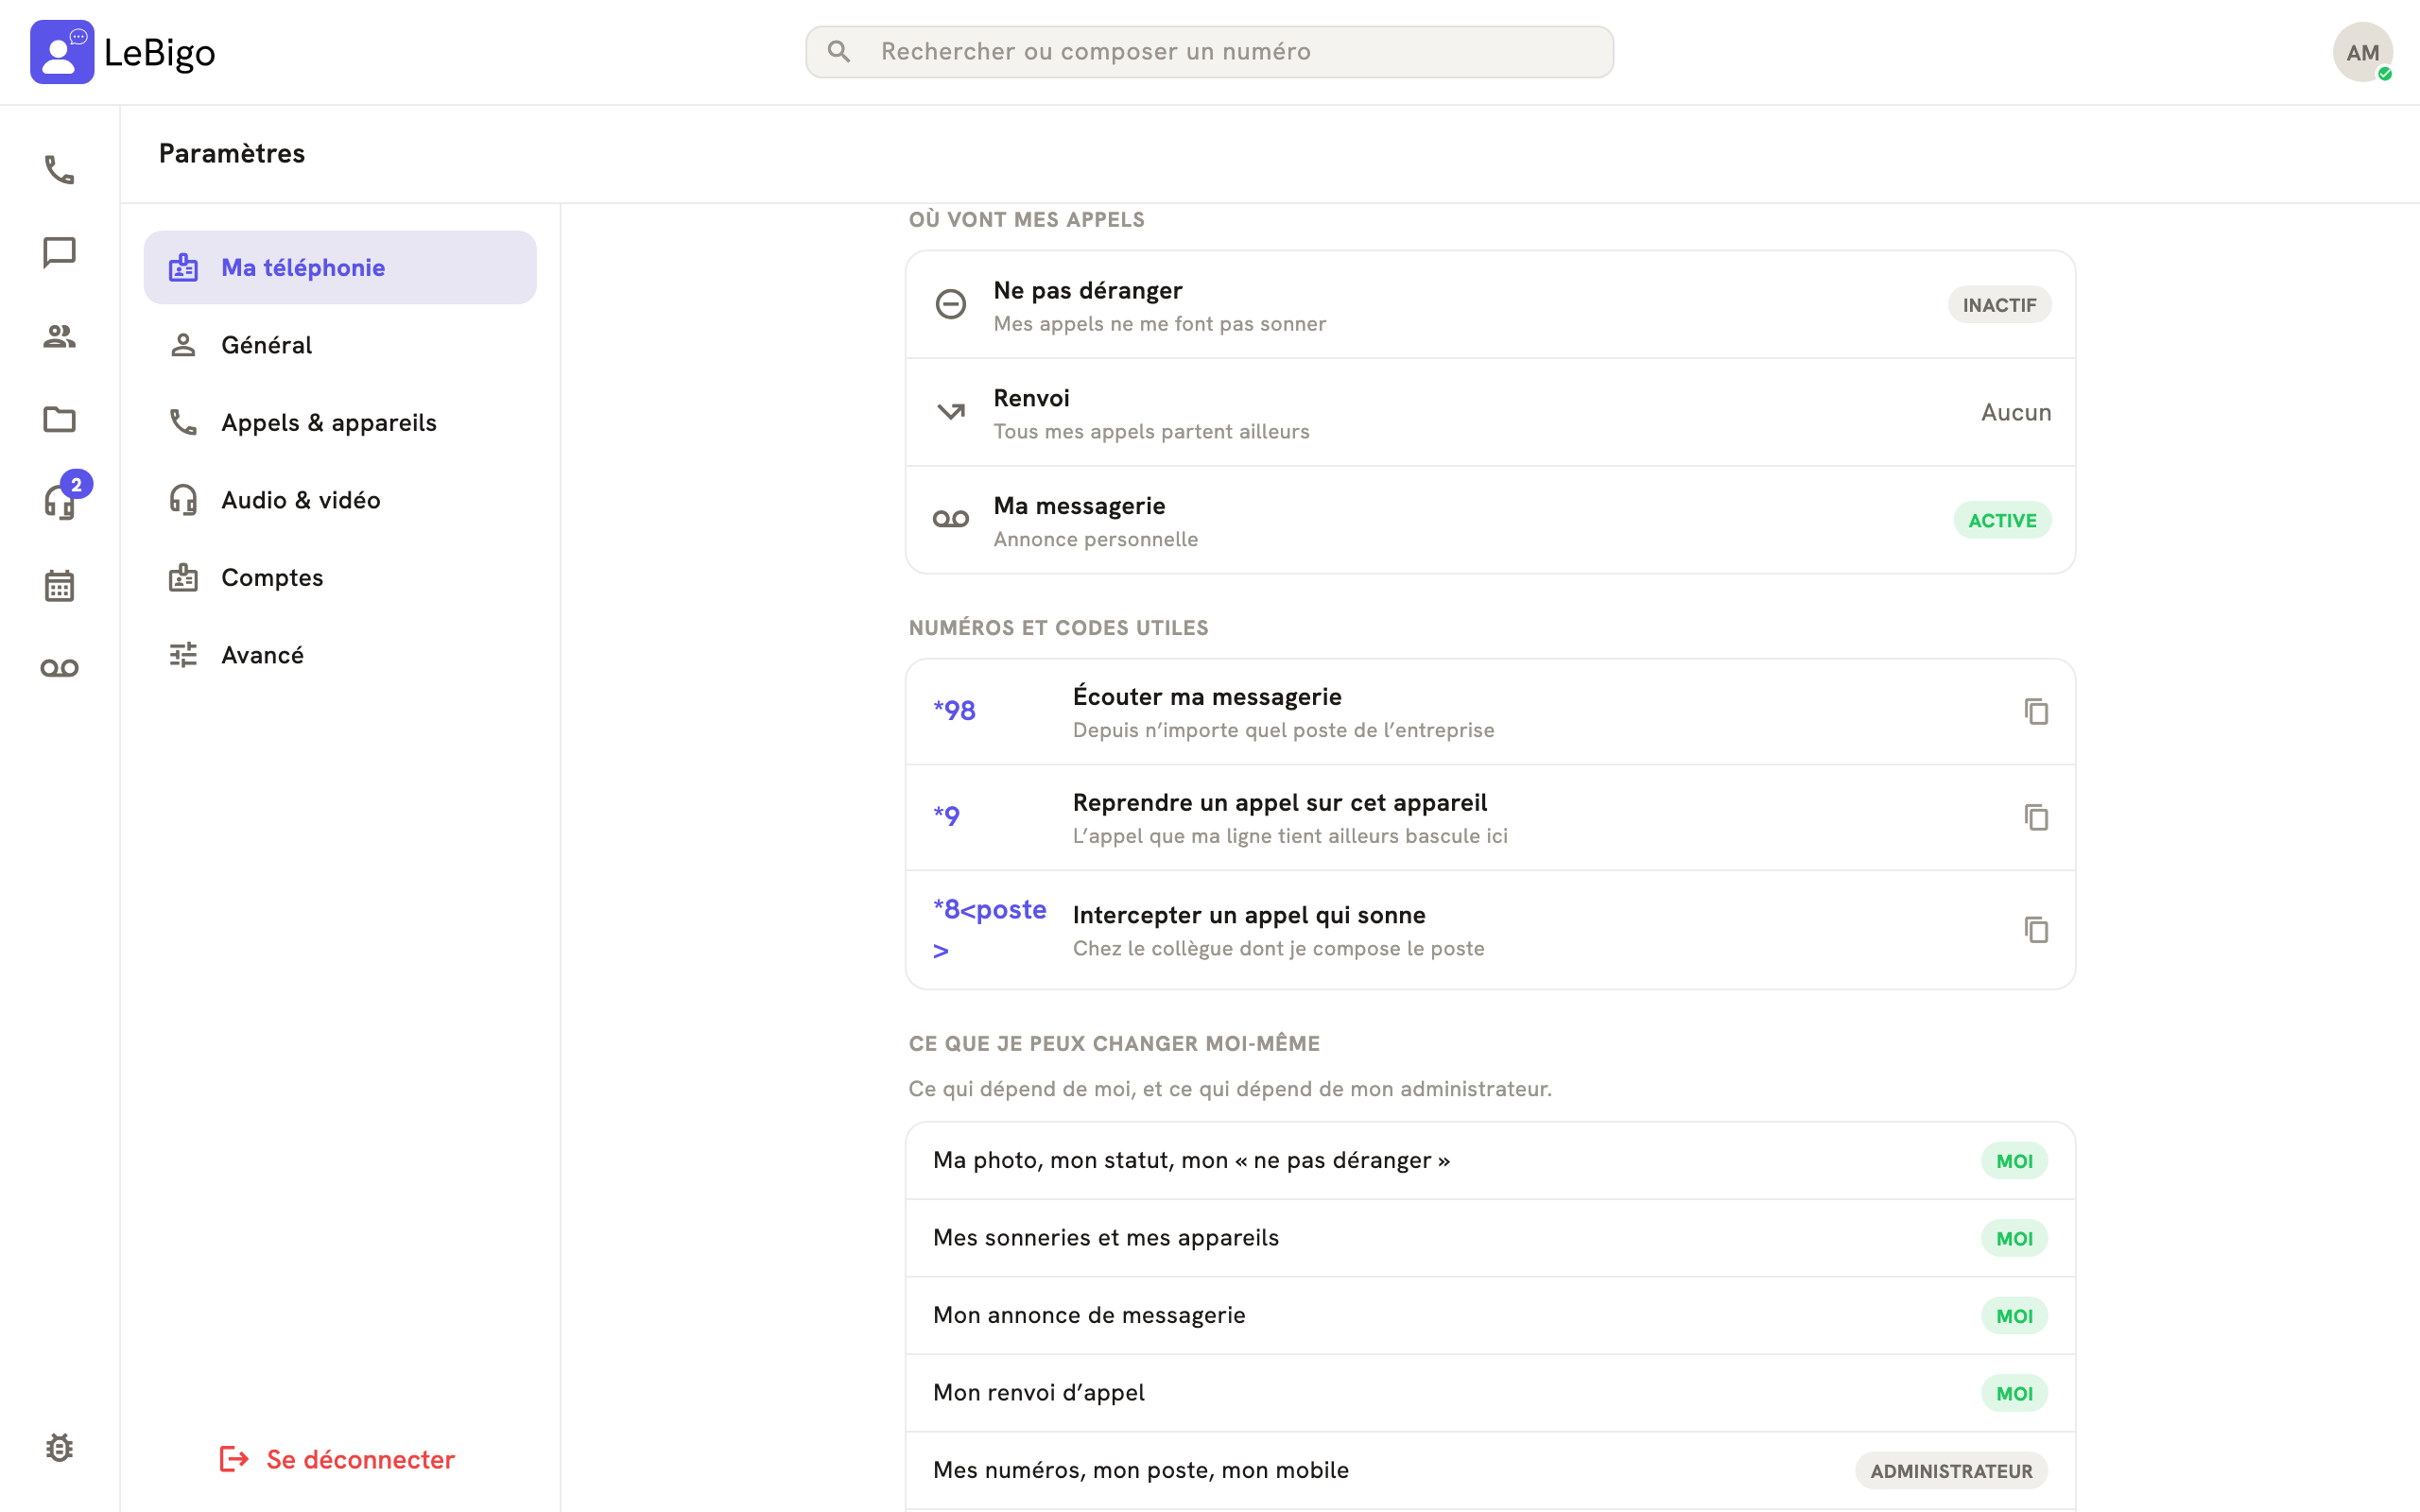
Task: Click the Mes sonneries et mes appareils row
Action: pyautogui.click(x=1490, y=1238)
